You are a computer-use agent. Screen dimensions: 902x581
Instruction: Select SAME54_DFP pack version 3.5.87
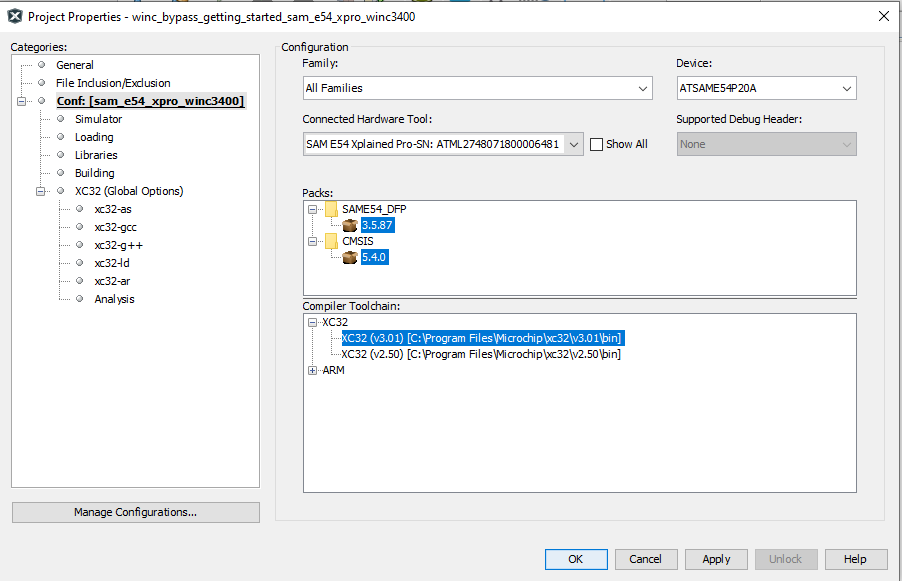pos(377,225)
